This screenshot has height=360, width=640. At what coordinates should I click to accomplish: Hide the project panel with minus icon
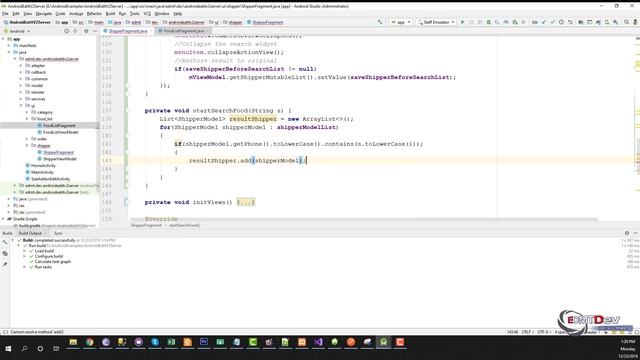[95, 31]
